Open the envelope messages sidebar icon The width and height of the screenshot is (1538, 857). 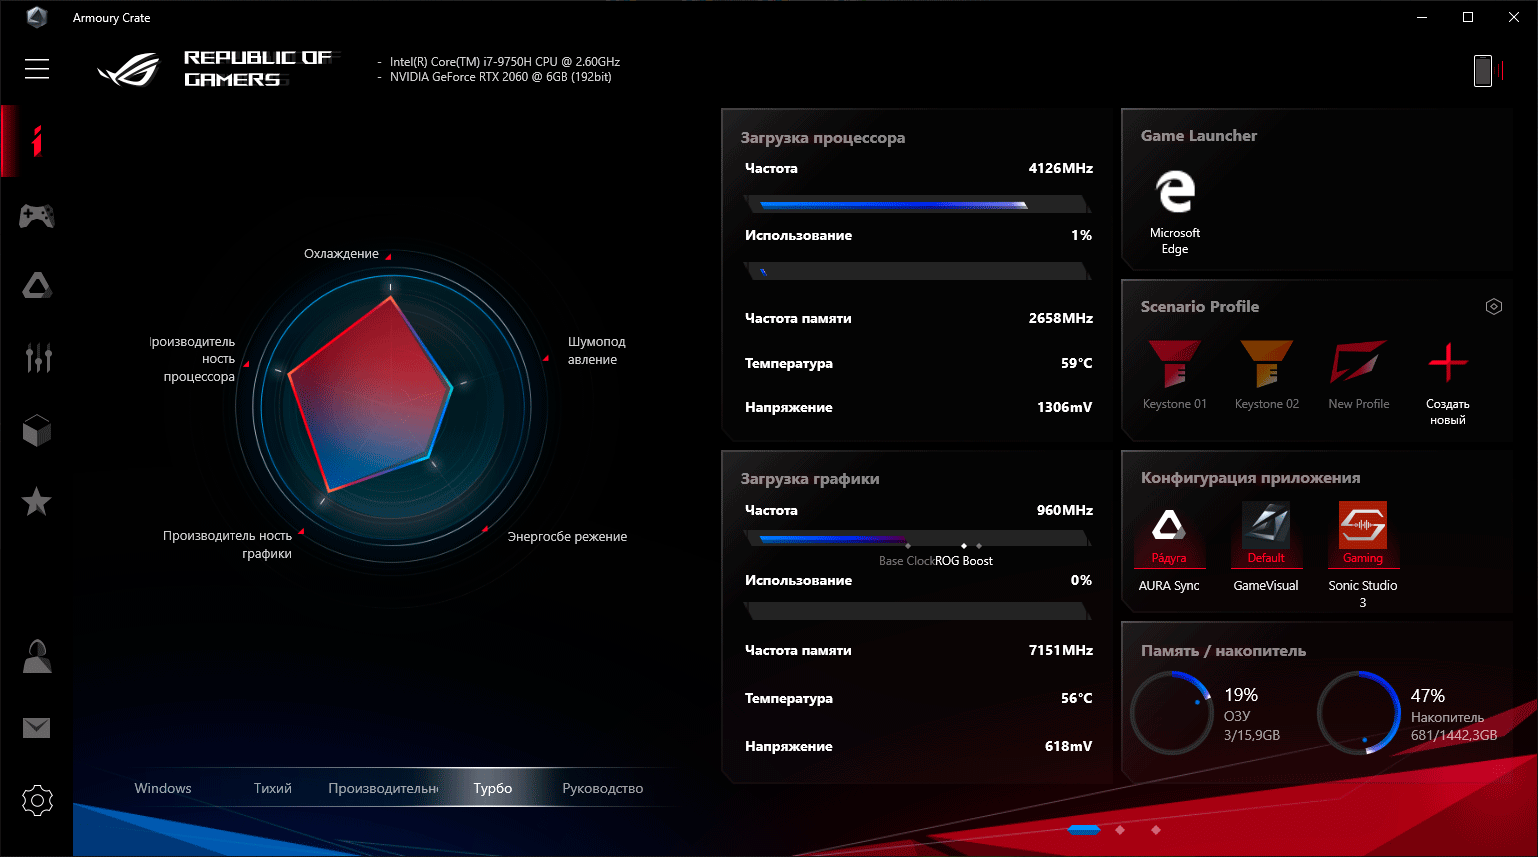click(x=37, y=728)
